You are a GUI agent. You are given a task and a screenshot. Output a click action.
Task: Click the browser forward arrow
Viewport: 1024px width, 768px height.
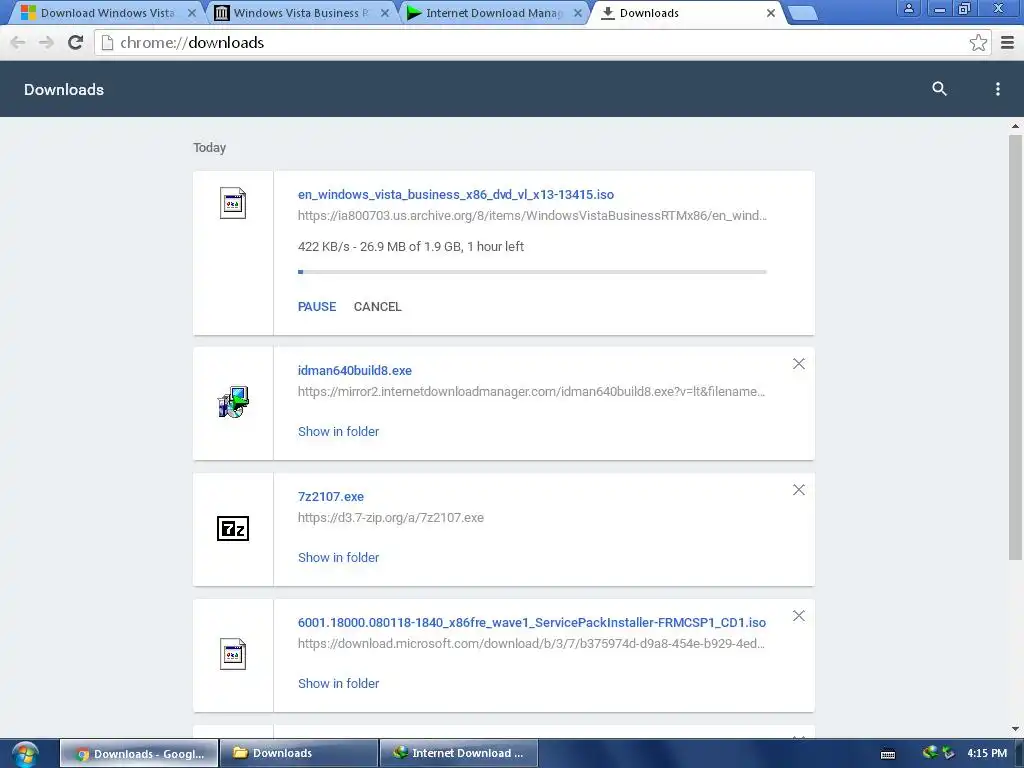pos(46,42)
